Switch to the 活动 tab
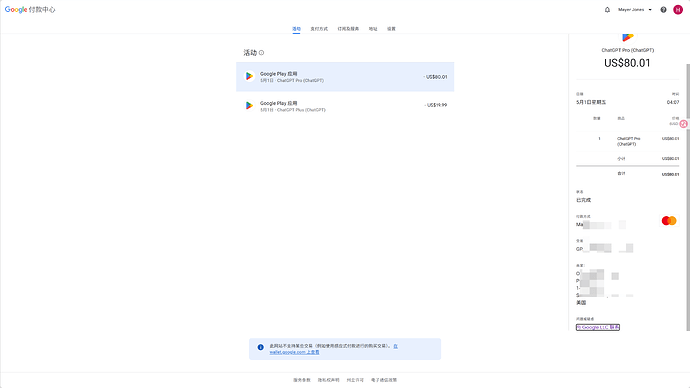This screenshot has width=690, height=388. [297, 29]
